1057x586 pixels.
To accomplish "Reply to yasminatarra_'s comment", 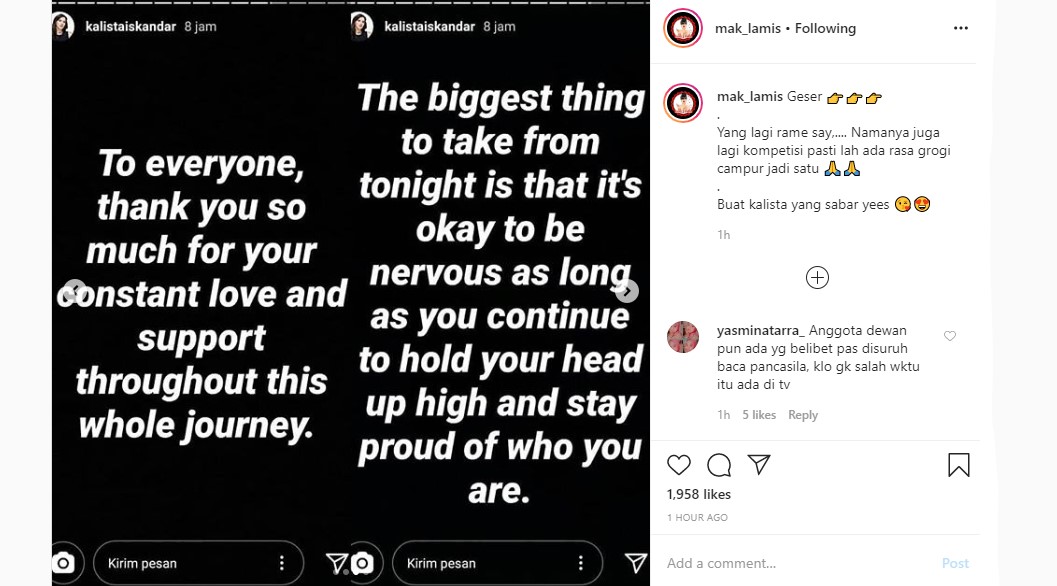I will 803,415.
